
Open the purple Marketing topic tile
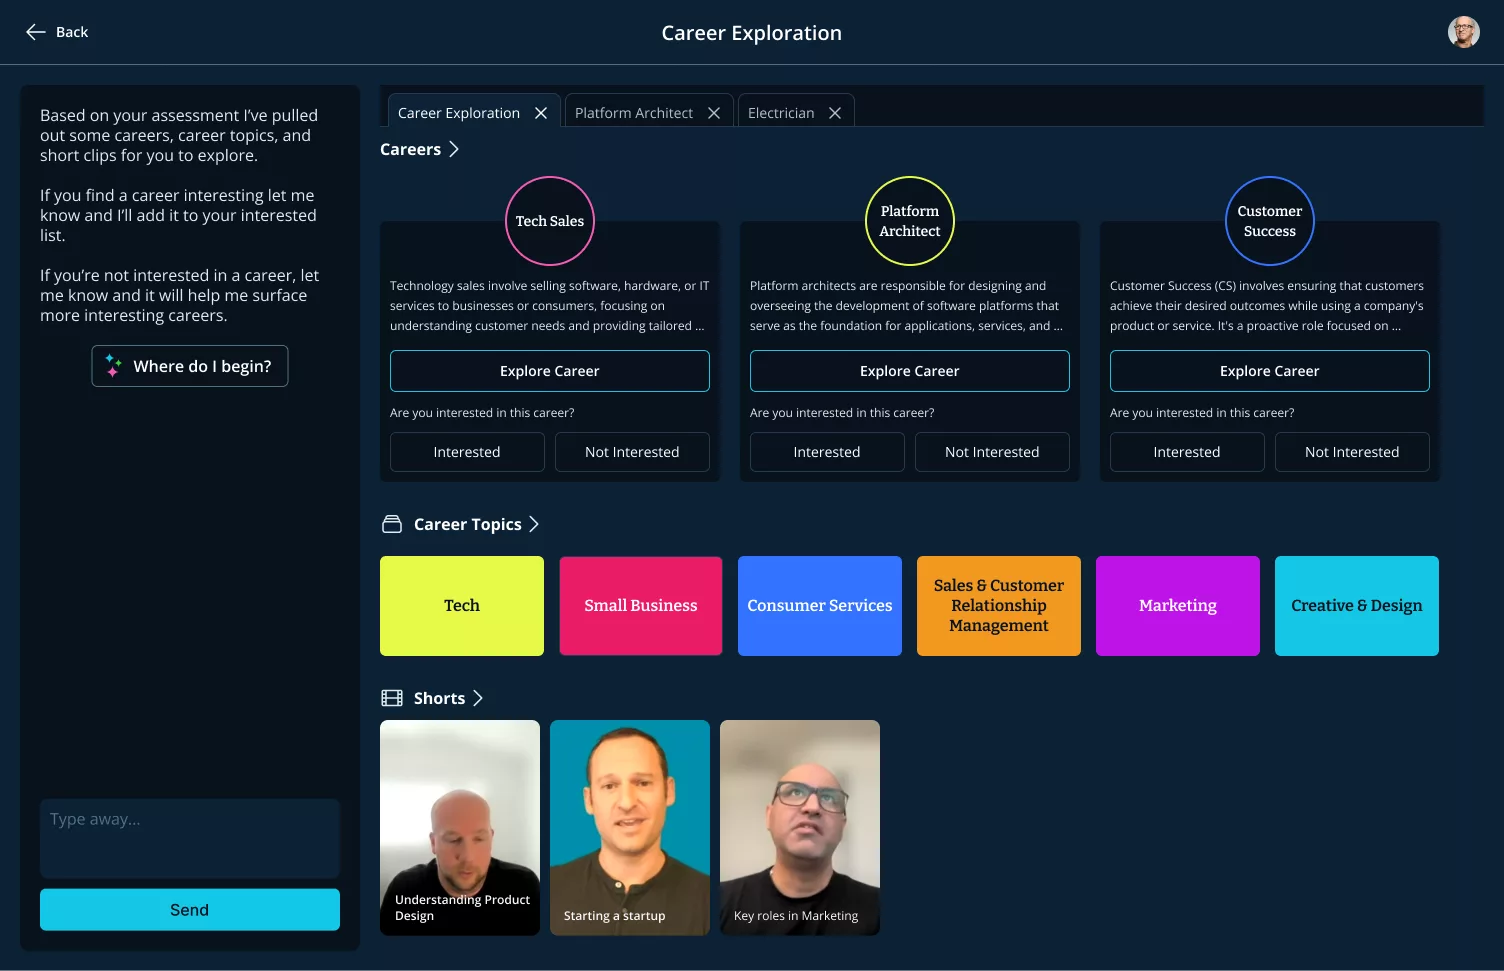1178,606
